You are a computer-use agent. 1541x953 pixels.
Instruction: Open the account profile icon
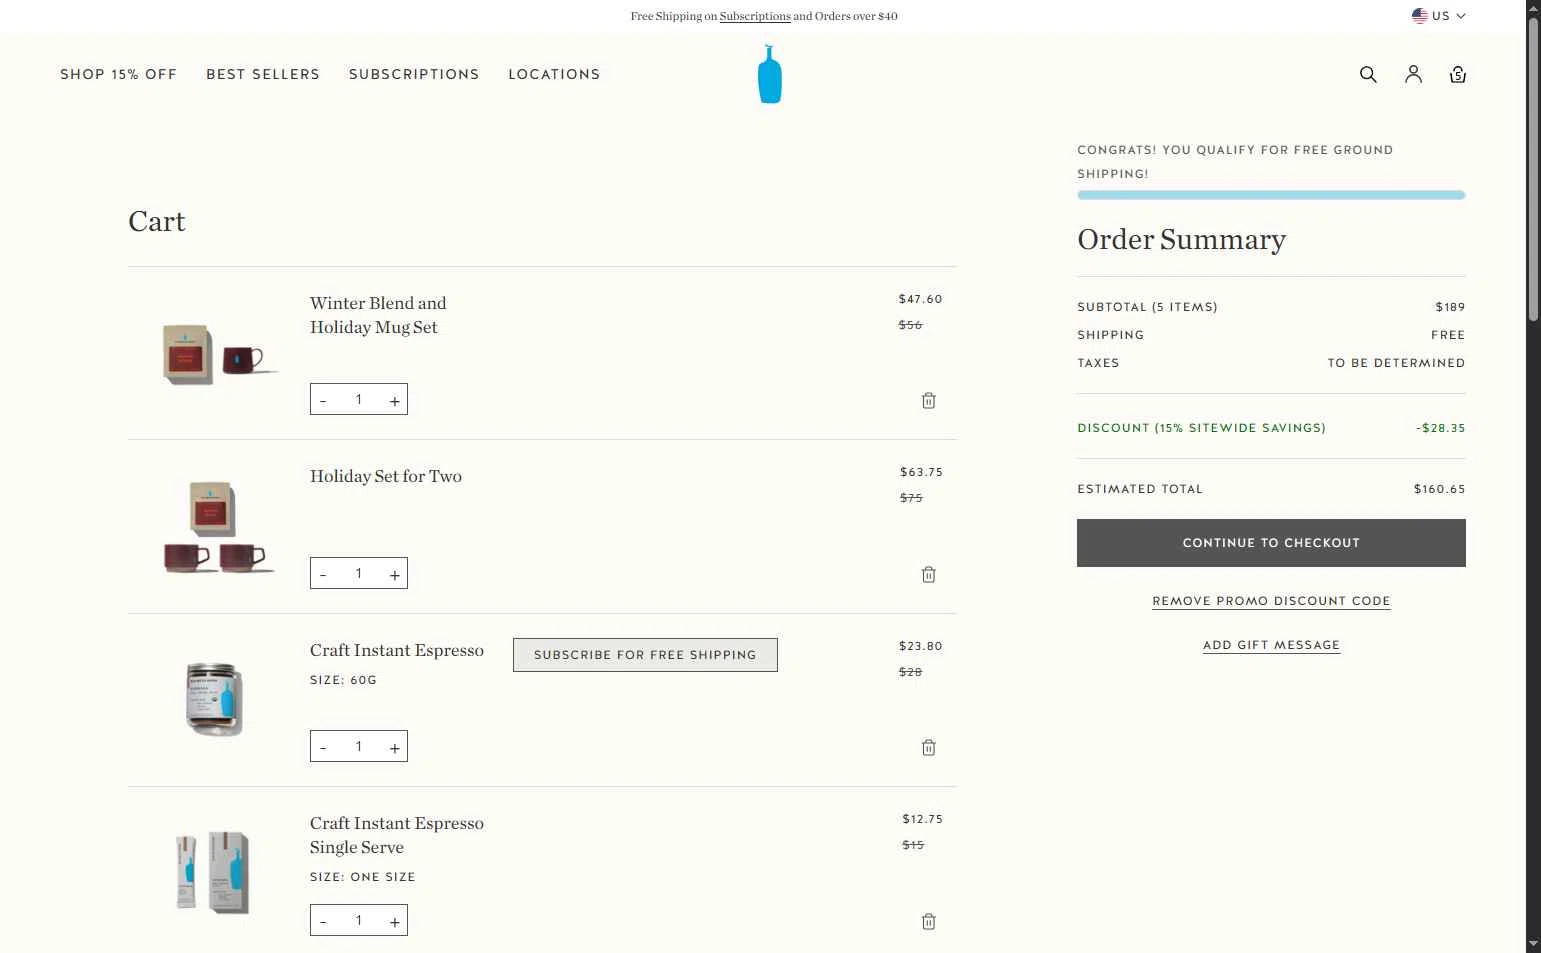(1413, 74)
